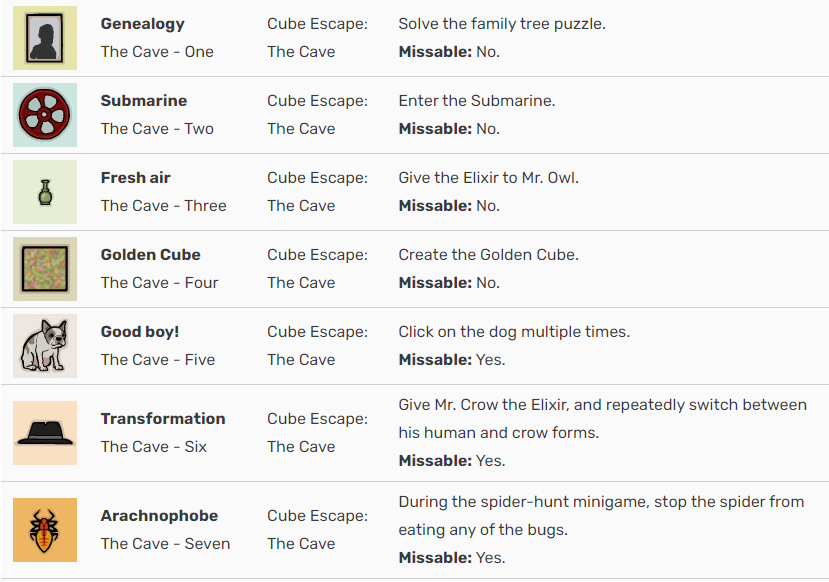
Task: Click "Click on the dog multiple times" text
Action: (514, 332)
